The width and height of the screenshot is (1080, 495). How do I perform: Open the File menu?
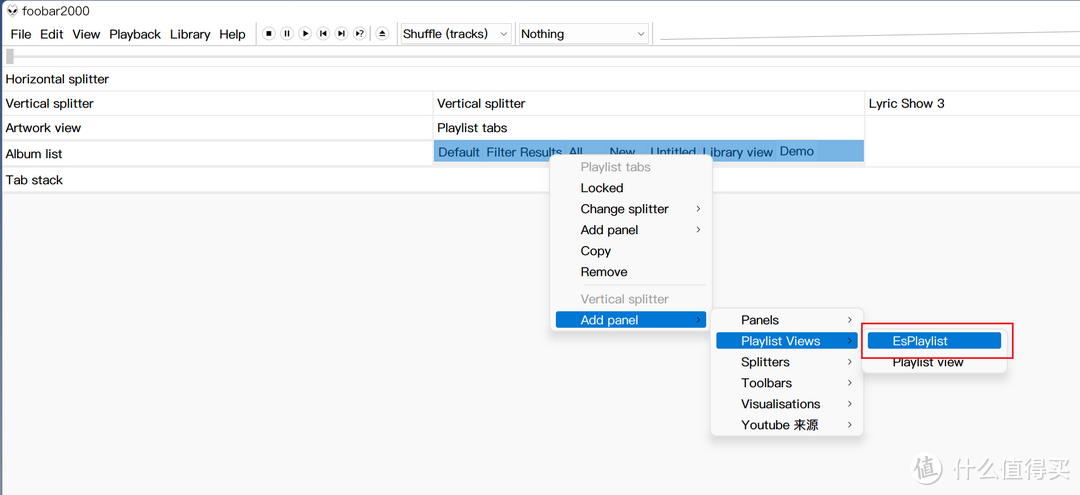(x=21, y=34)
